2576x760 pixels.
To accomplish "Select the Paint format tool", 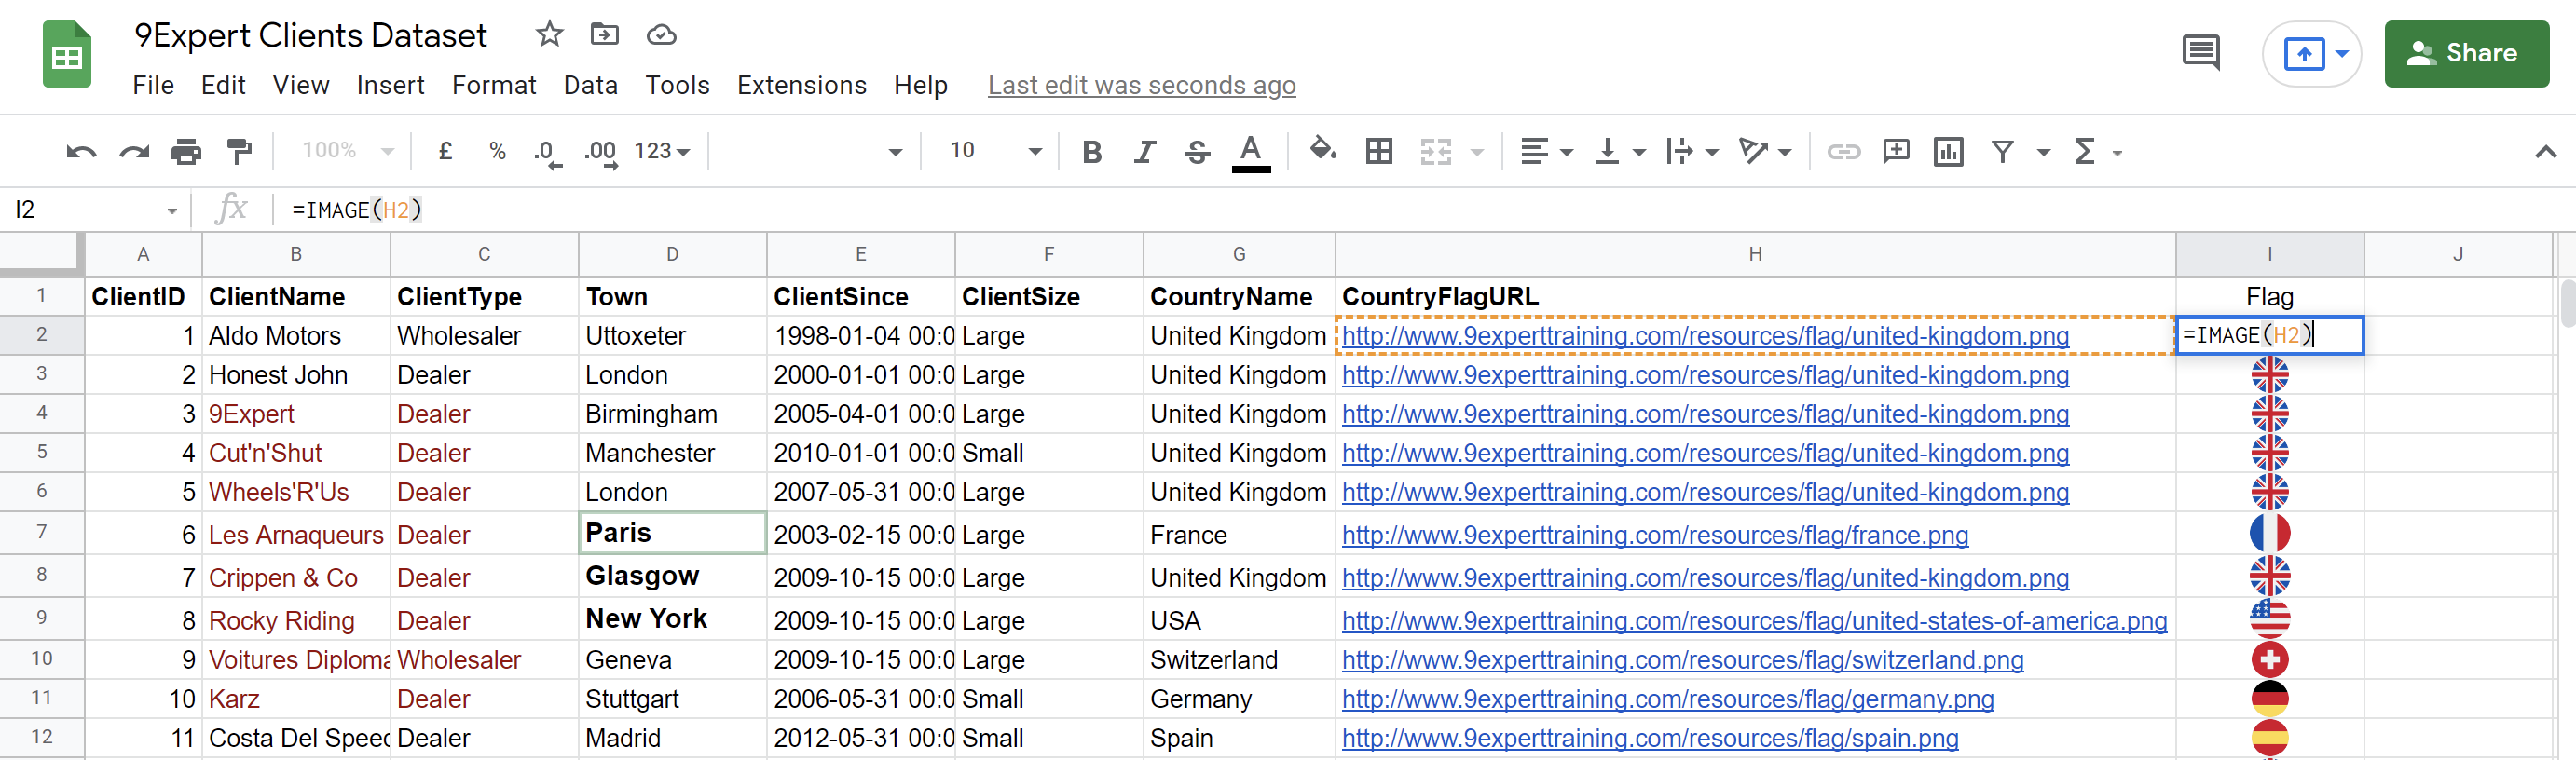I will (x=239, y=152).
